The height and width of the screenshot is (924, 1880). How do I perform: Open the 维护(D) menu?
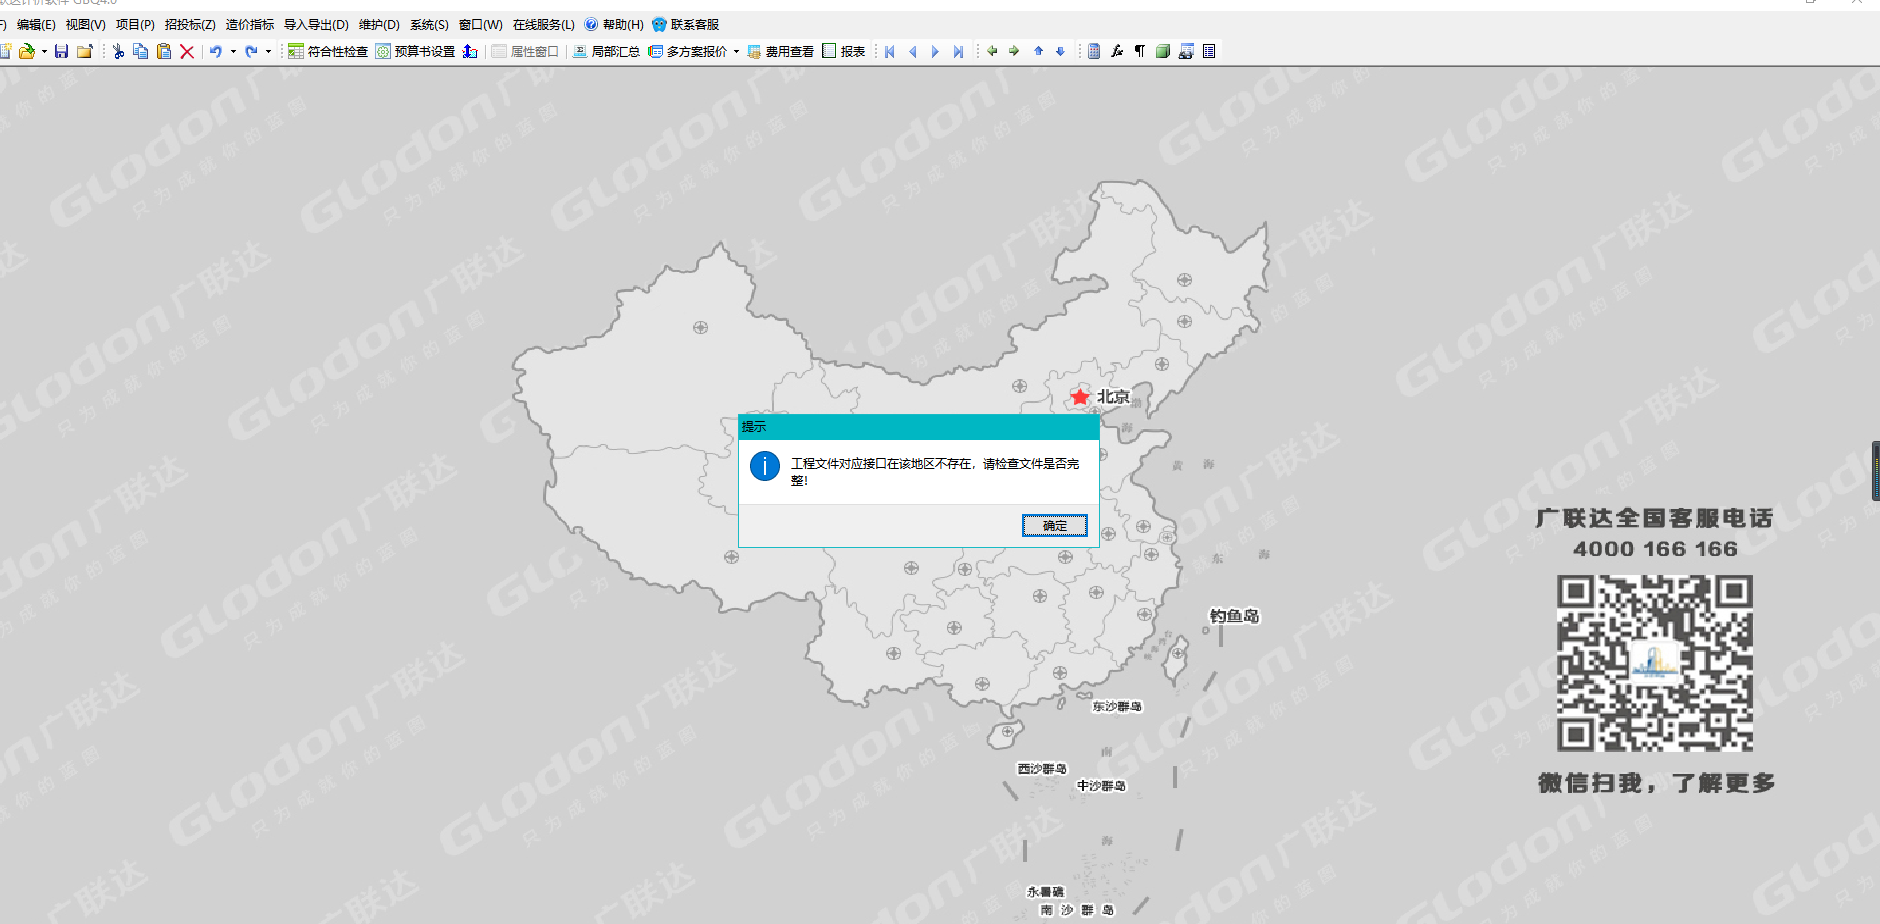pos(379,24)
